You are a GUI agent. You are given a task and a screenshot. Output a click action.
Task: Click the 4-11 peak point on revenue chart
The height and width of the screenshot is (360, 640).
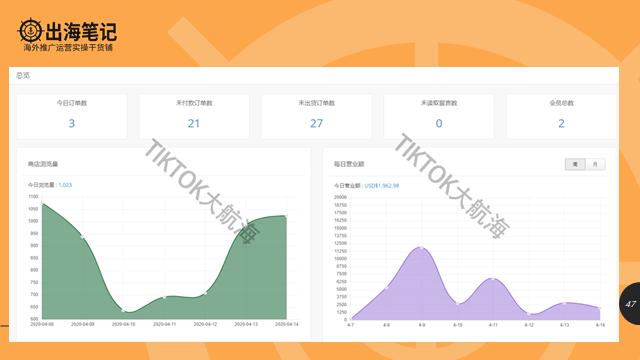pyautogui.click(x=493, y=279)
